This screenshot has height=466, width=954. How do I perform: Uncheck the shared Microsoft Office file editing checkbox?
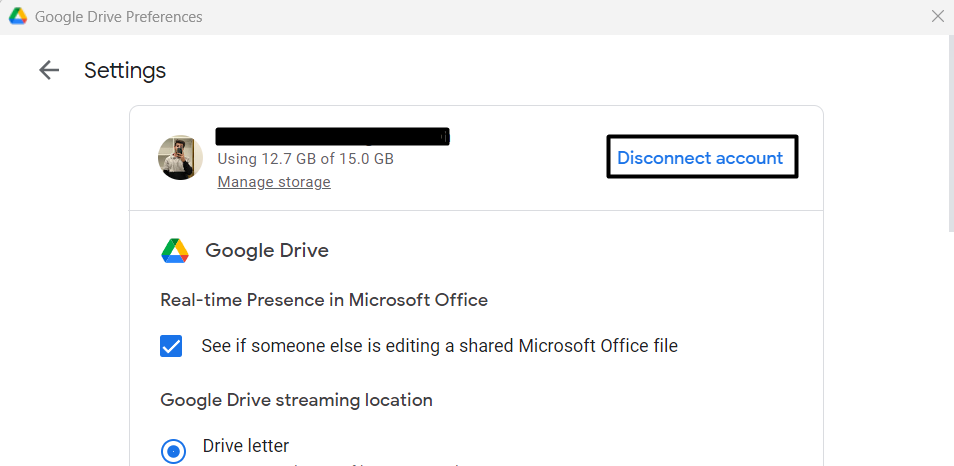point(172,346)
